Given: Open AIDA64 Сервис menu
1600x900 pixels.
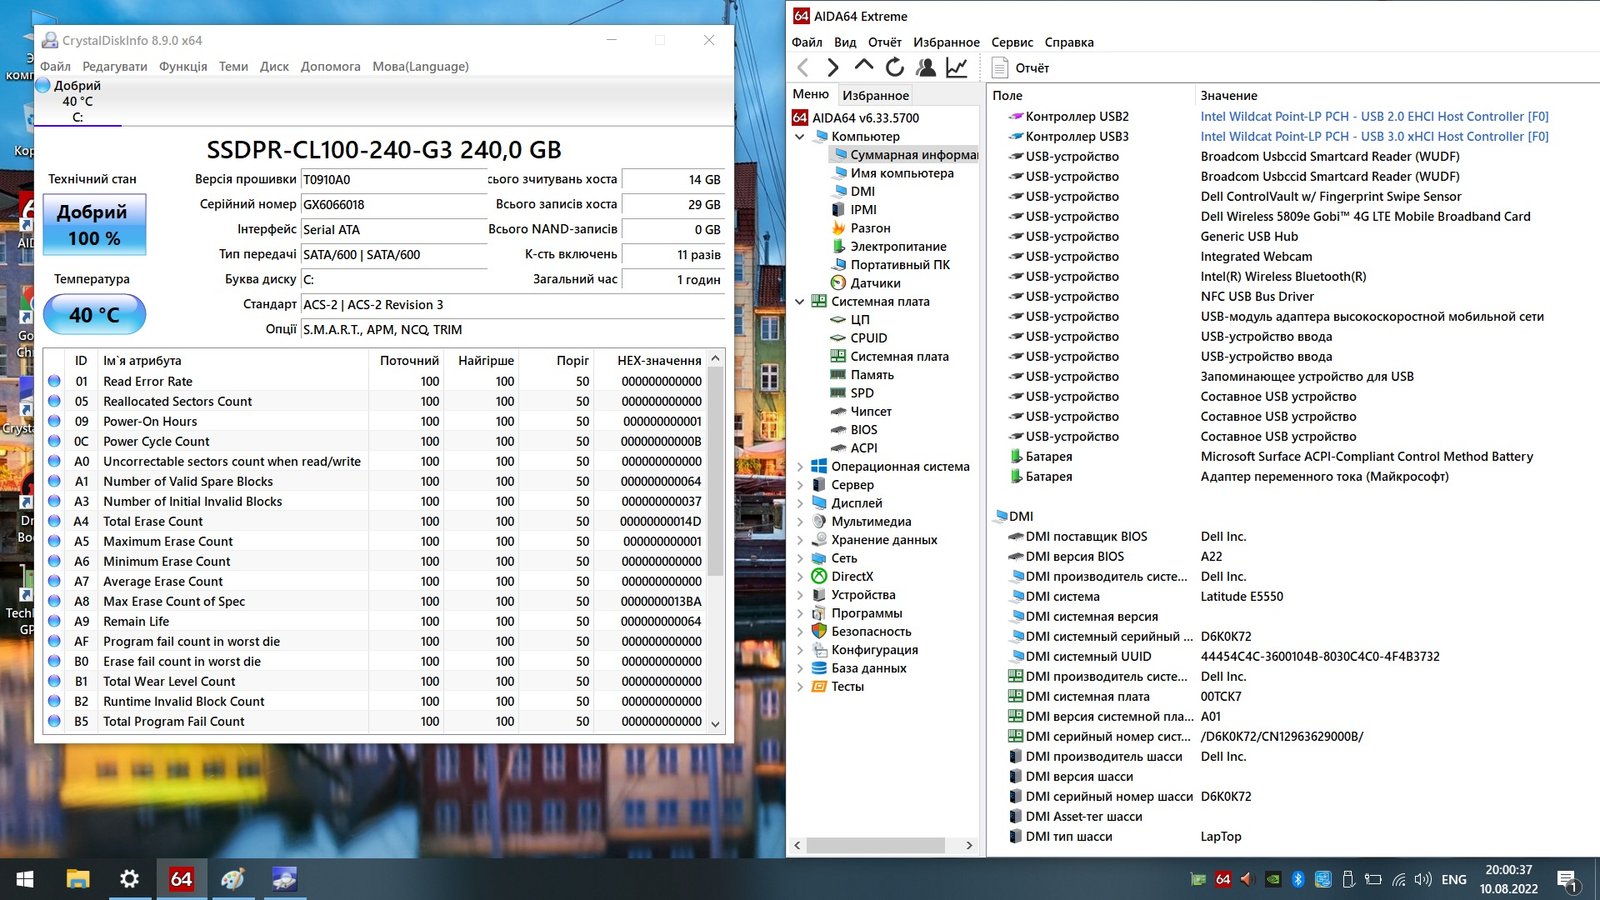Looking at the screenshot, I should 1012,42.
